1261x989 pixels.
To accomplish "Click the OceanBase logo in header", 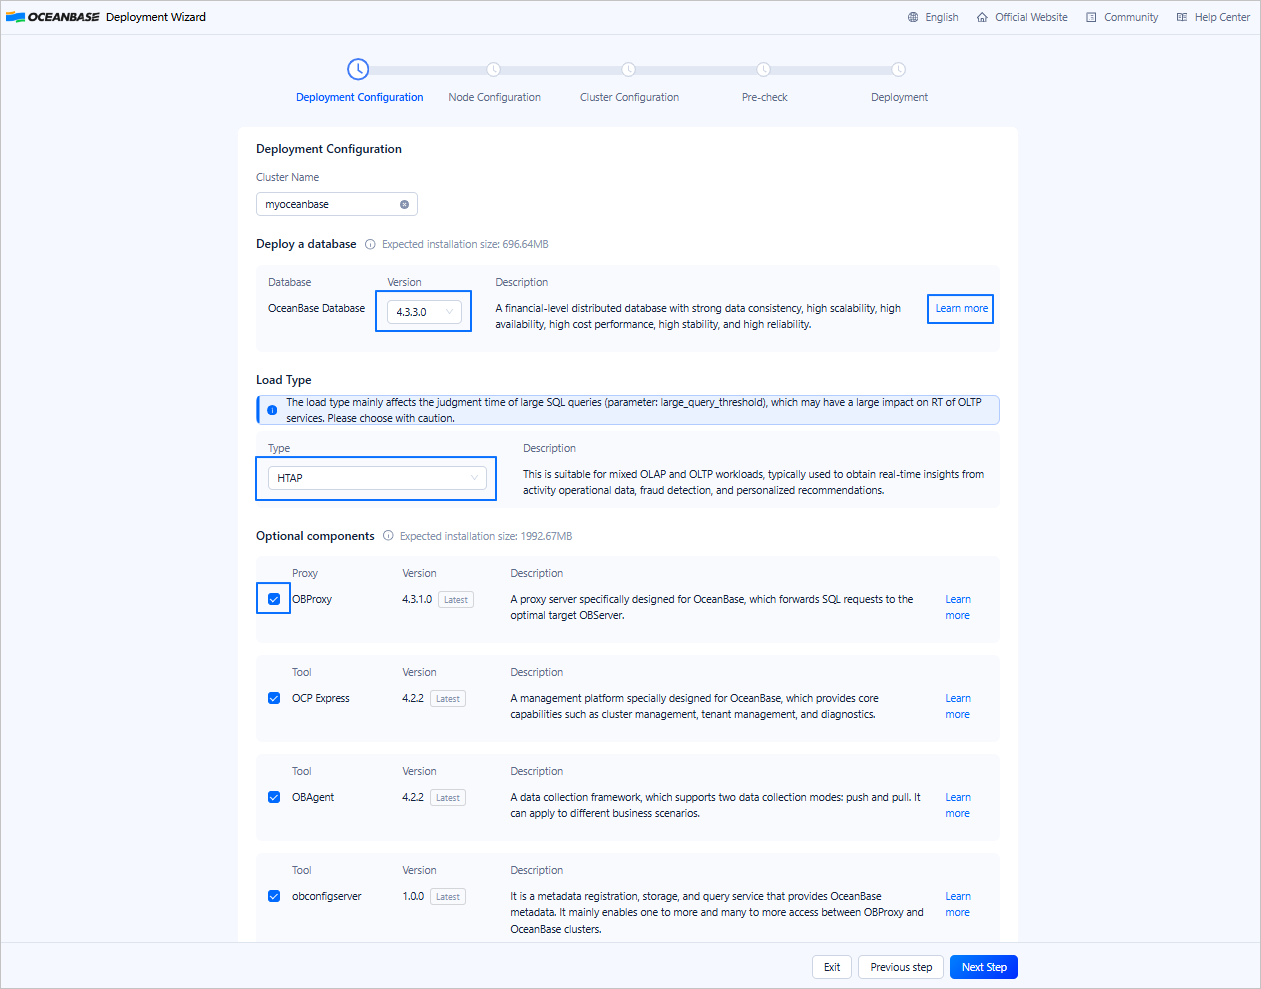I will (52, 17).
